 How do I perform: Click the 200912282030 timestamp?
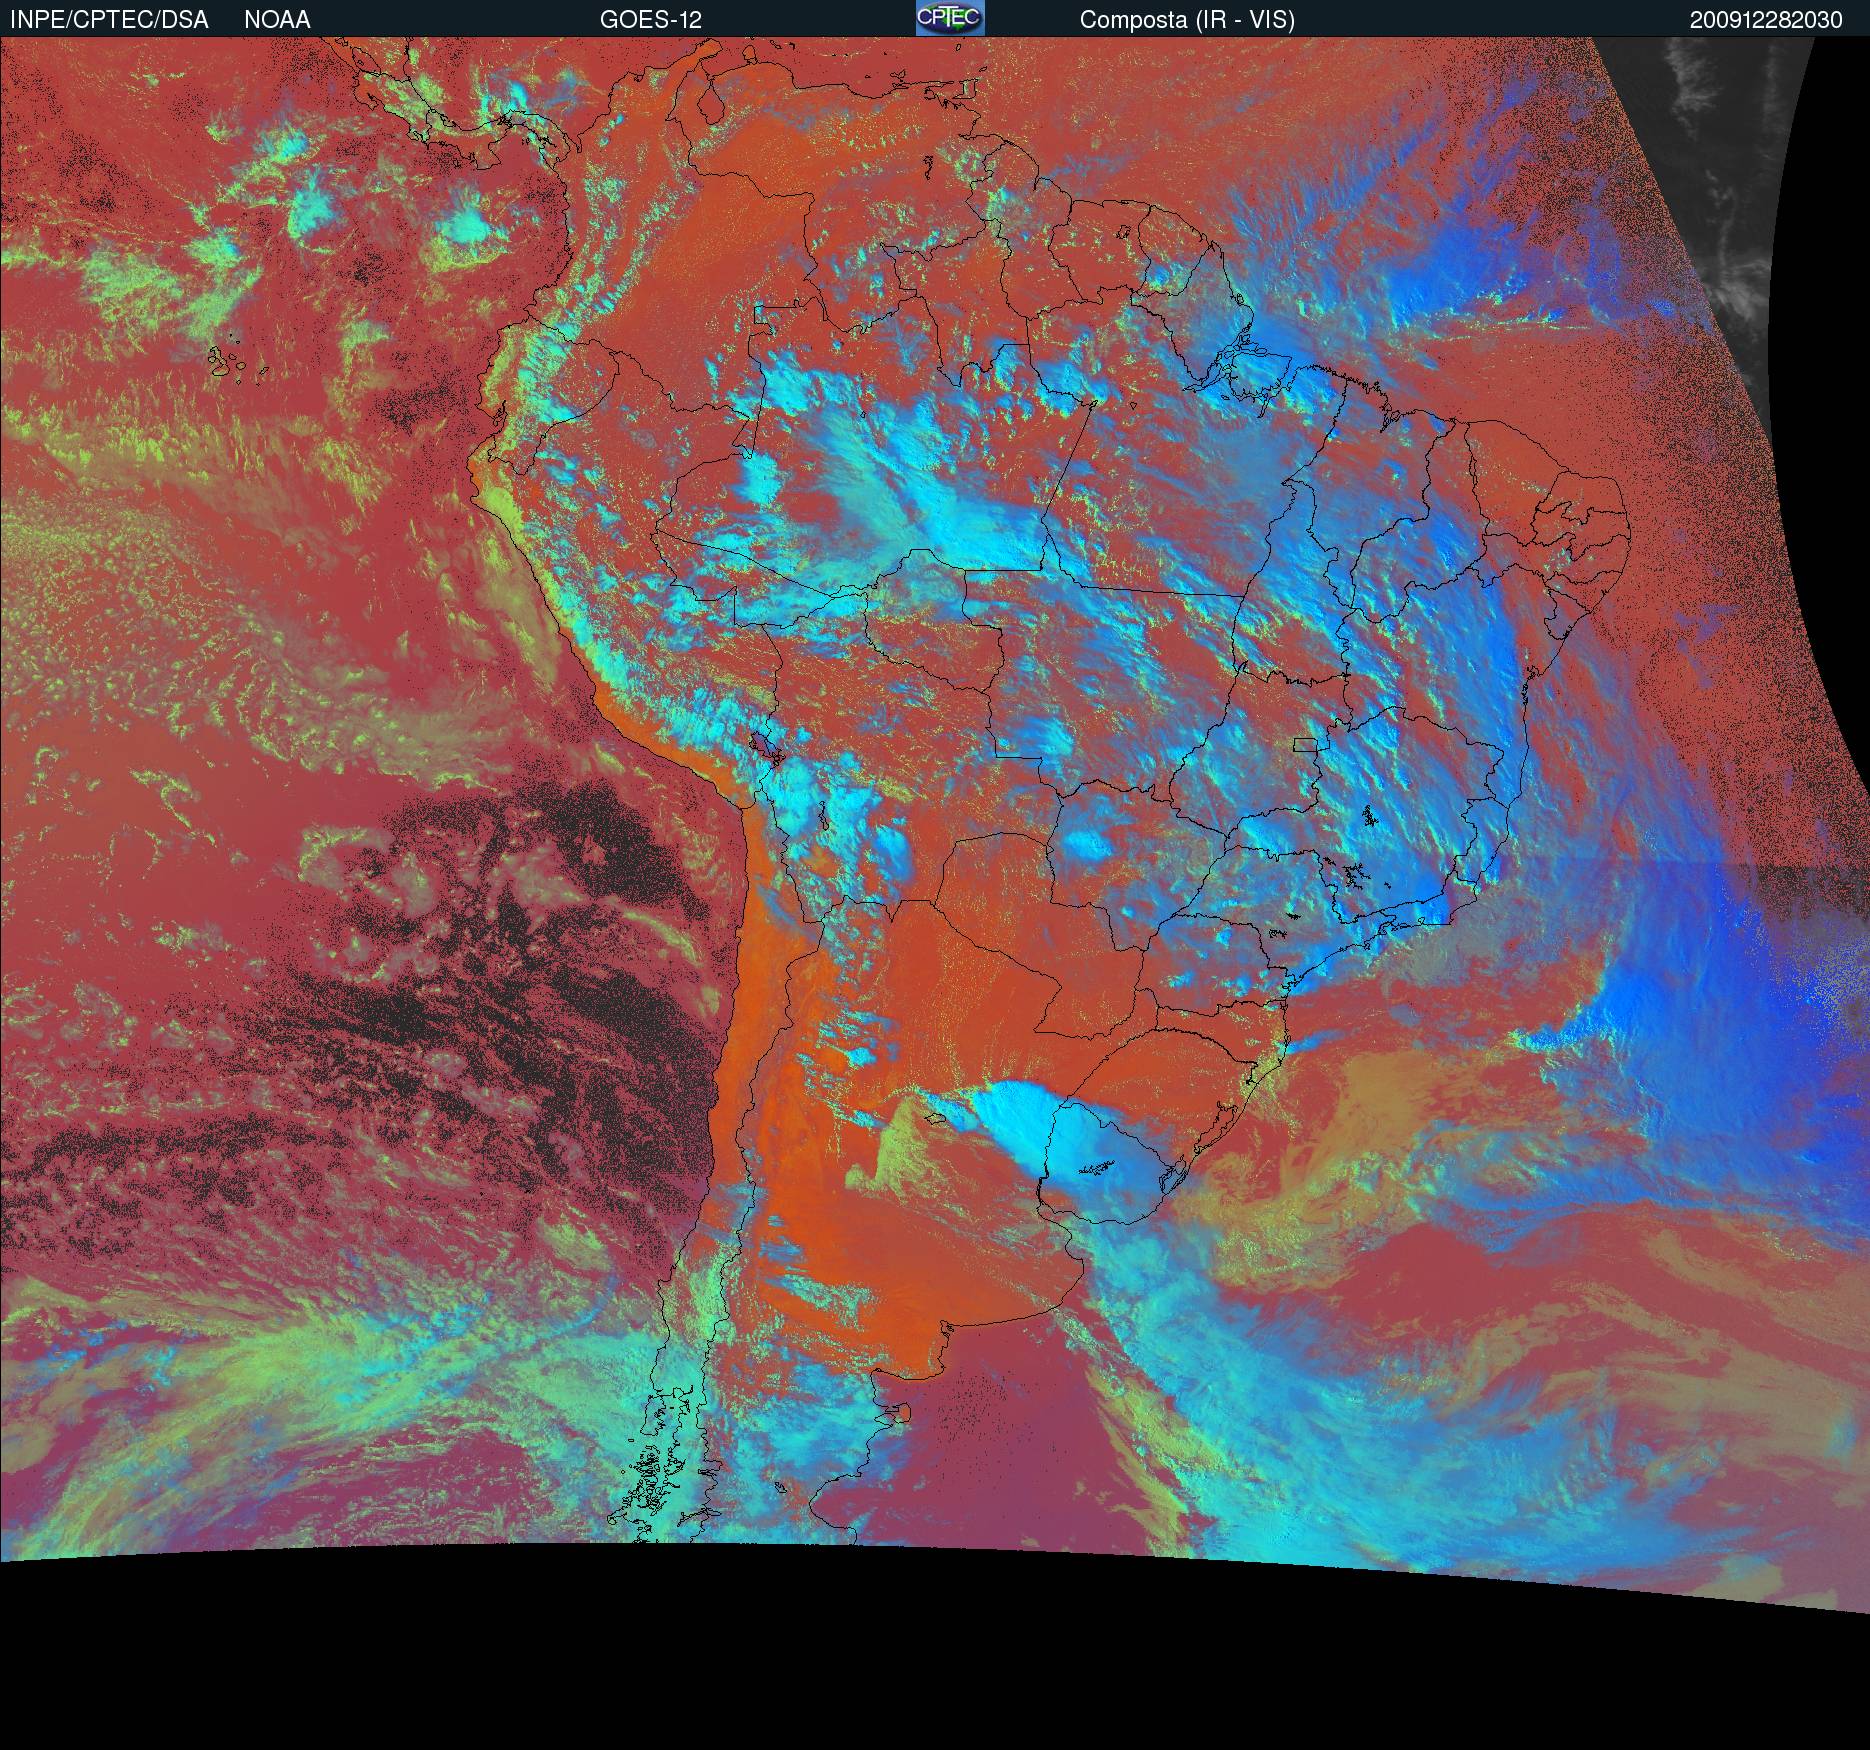pyautogui.click(x=1765, y=20)
